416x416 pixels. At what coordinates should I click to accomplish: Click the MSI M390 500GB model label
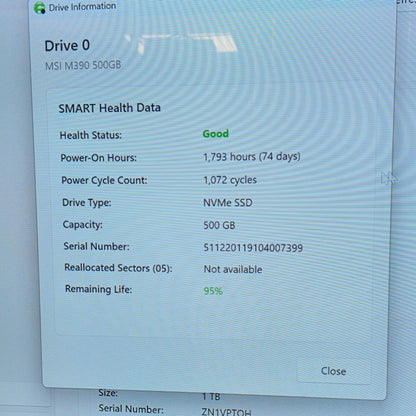(83, 65)
